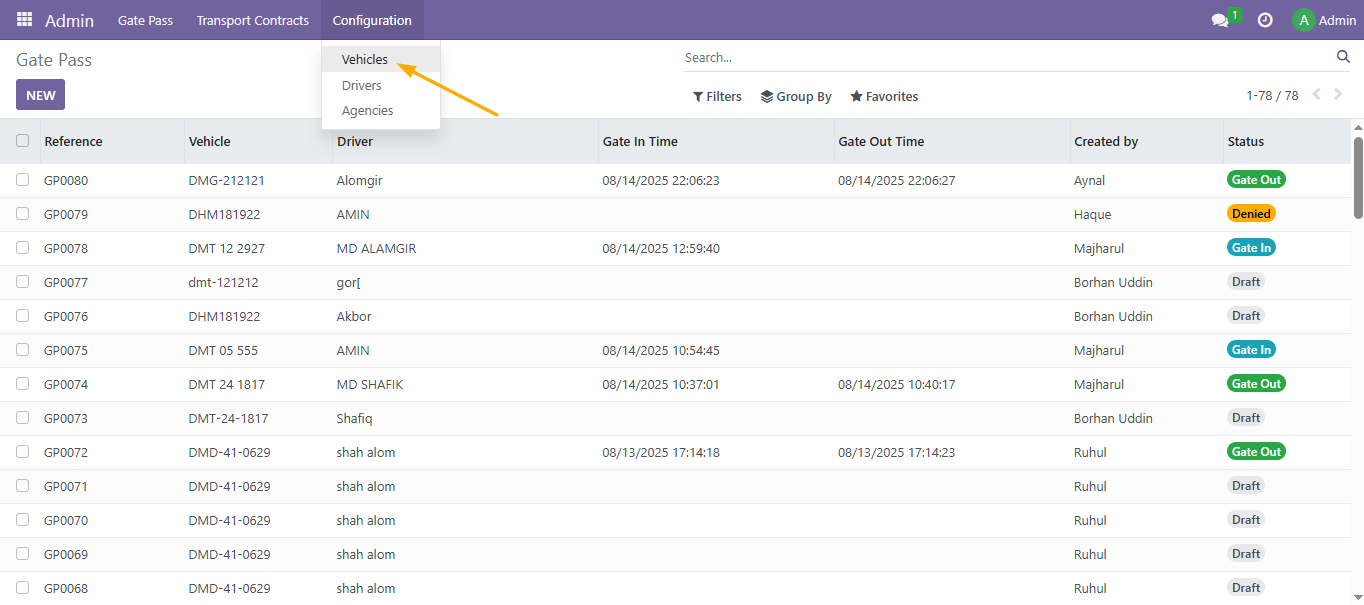Click the Admin user avatar
This screenshot has height=605, width=1364.
(x=1303, y=20)
